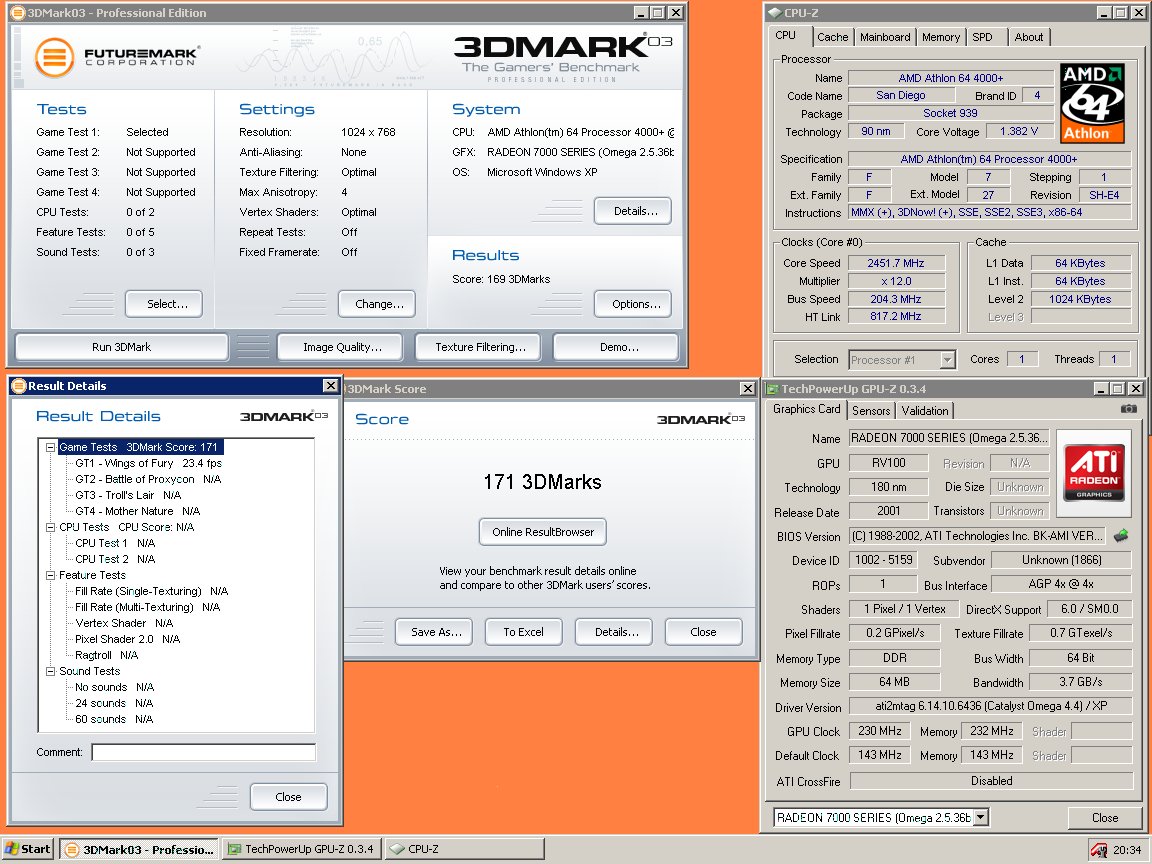1152x864 pixels.
Task: Open the Memory tab in CPU-Z
Action: (x=940, y=37)
